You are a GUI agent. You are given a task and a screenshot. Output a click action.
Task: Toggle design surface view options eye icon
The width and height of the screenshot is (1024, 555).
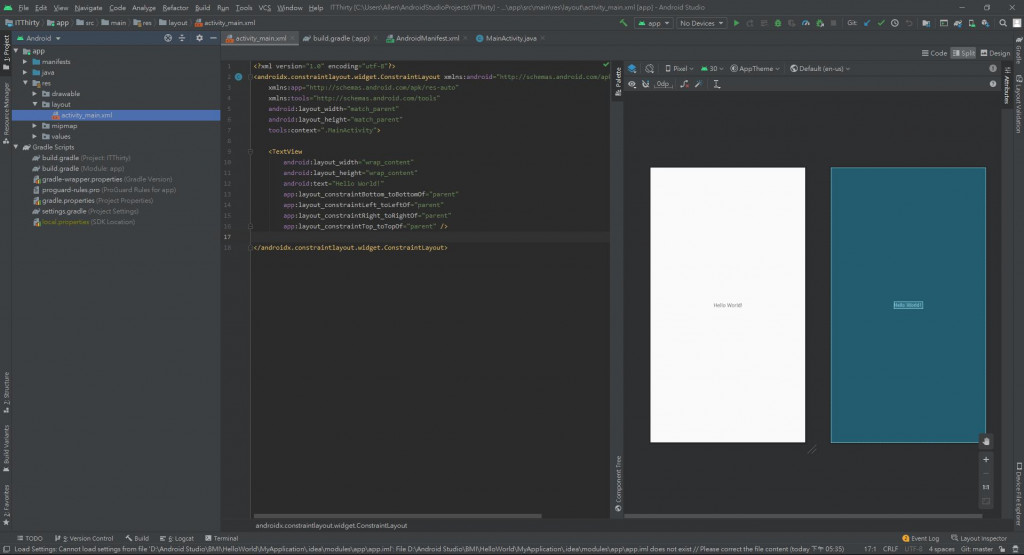click(x=633, y=85)
